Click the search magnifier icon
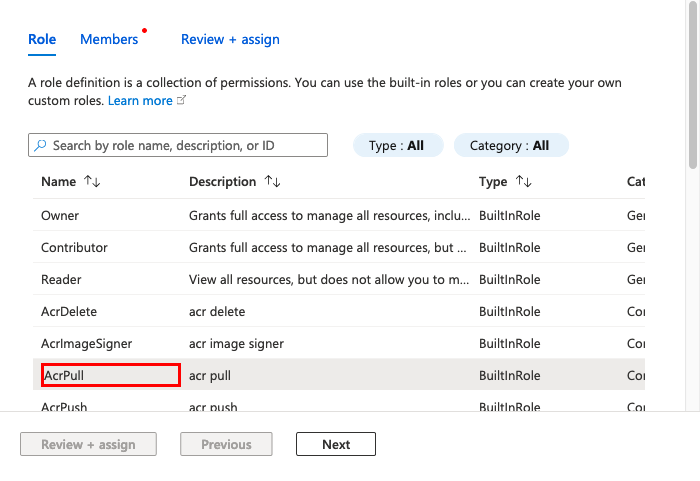This screenshot has height=481, width=700. tap(40, 146)
